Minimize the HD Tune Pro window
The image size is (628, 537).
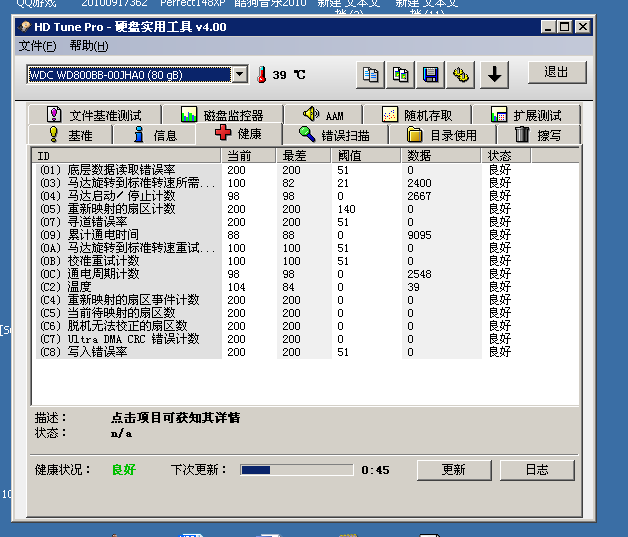click(x=548, y=27)
